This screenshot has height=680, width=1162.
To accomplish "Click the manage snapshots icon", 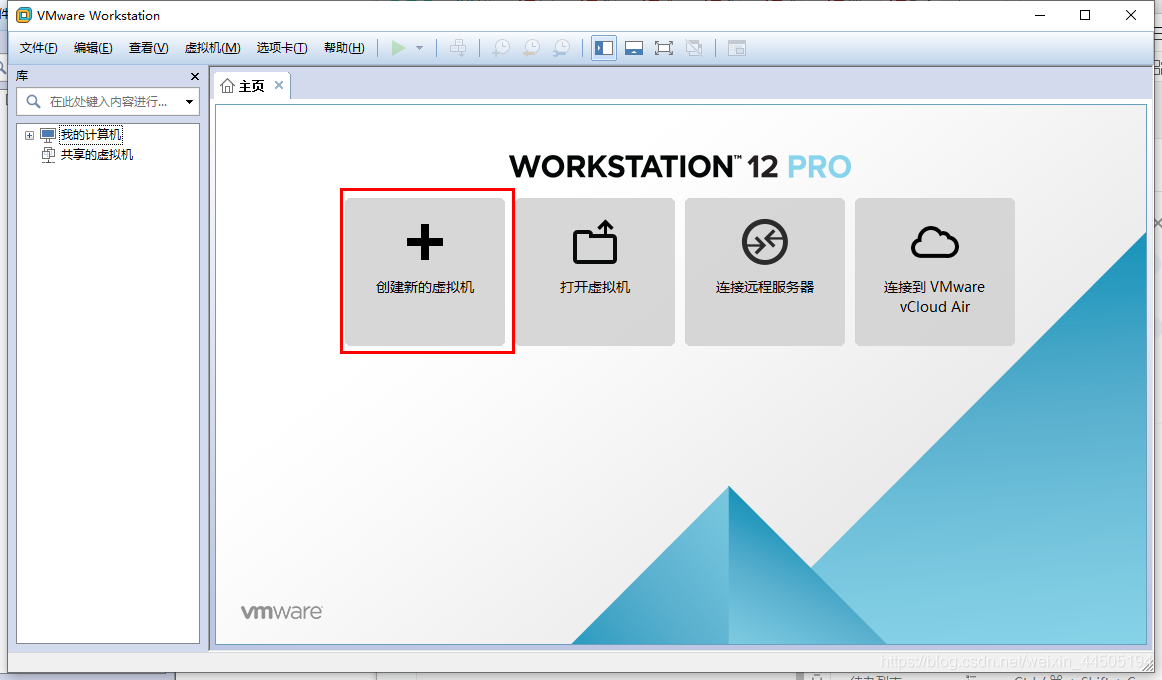I will [x=562, y=48].
